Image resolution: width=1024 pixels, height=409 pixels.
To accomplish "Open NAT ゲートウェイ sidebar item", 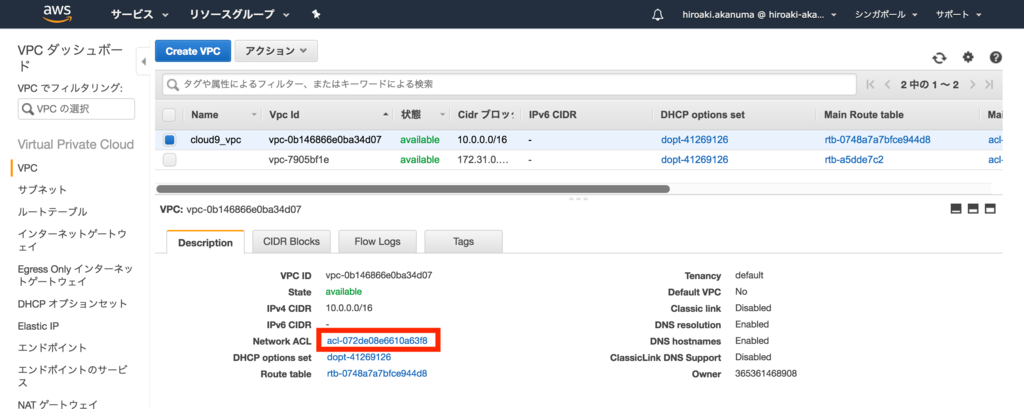I will [56, 403].
